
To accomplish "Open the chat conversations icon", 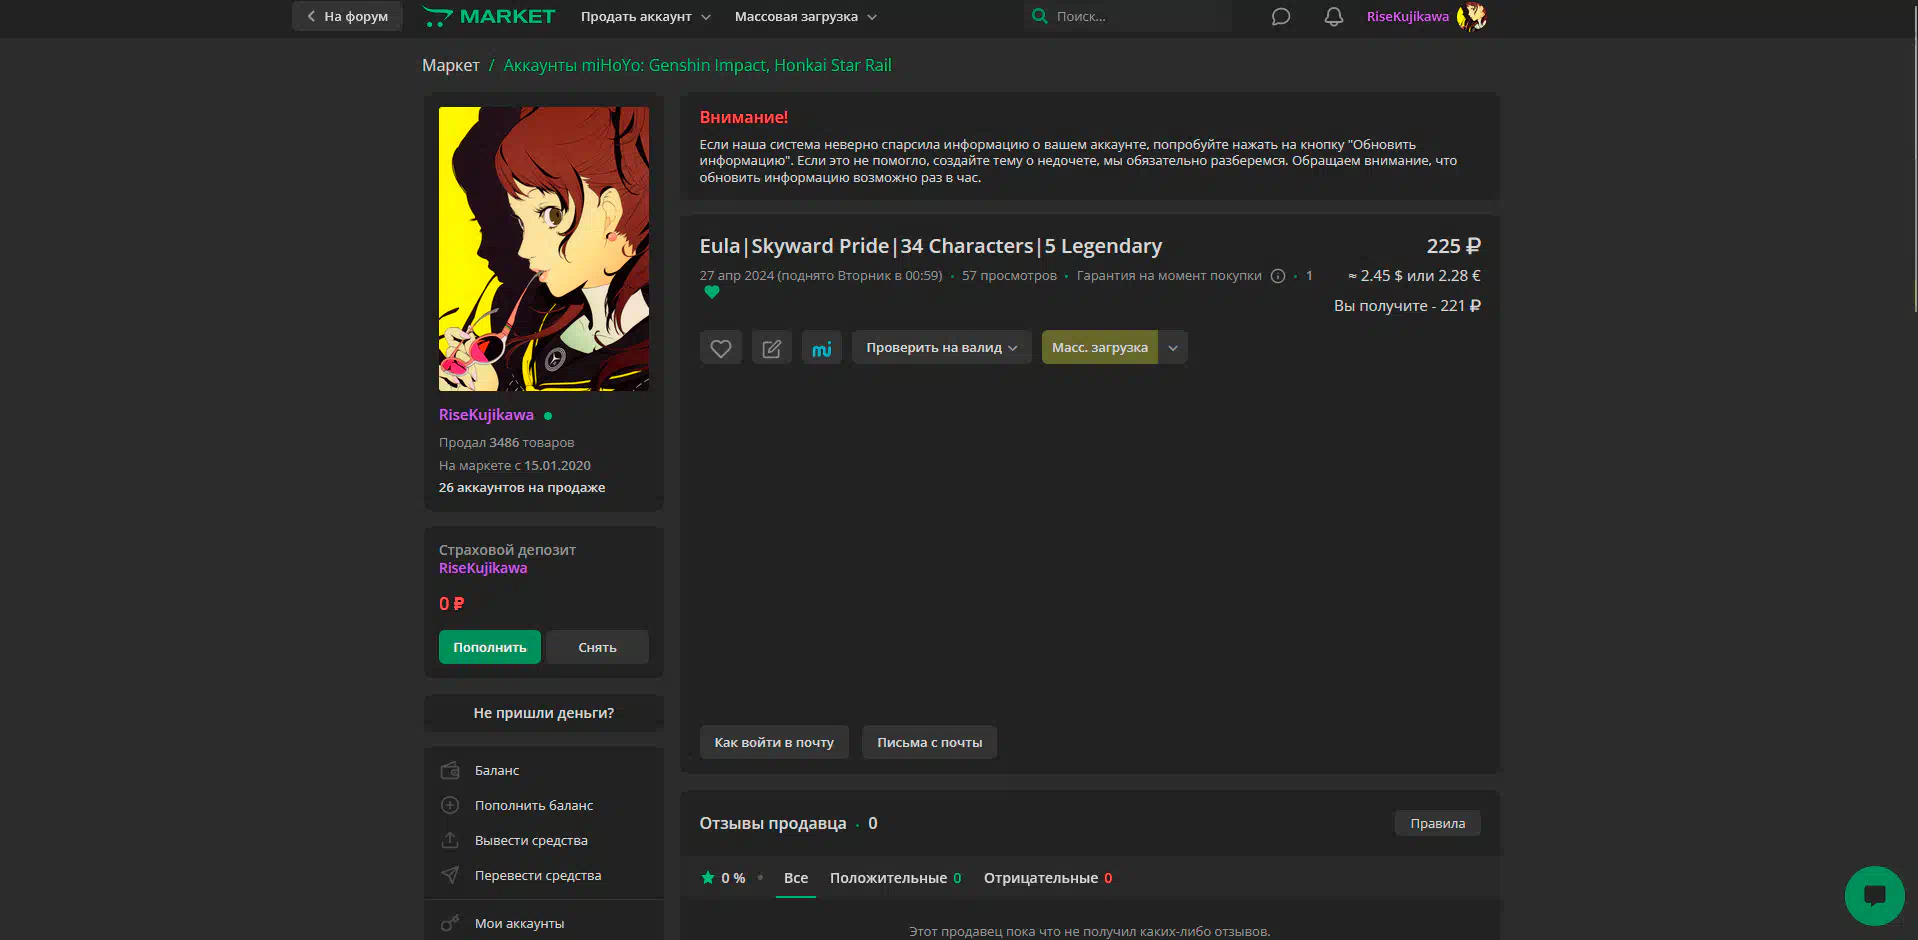I will pos(1281,17).
